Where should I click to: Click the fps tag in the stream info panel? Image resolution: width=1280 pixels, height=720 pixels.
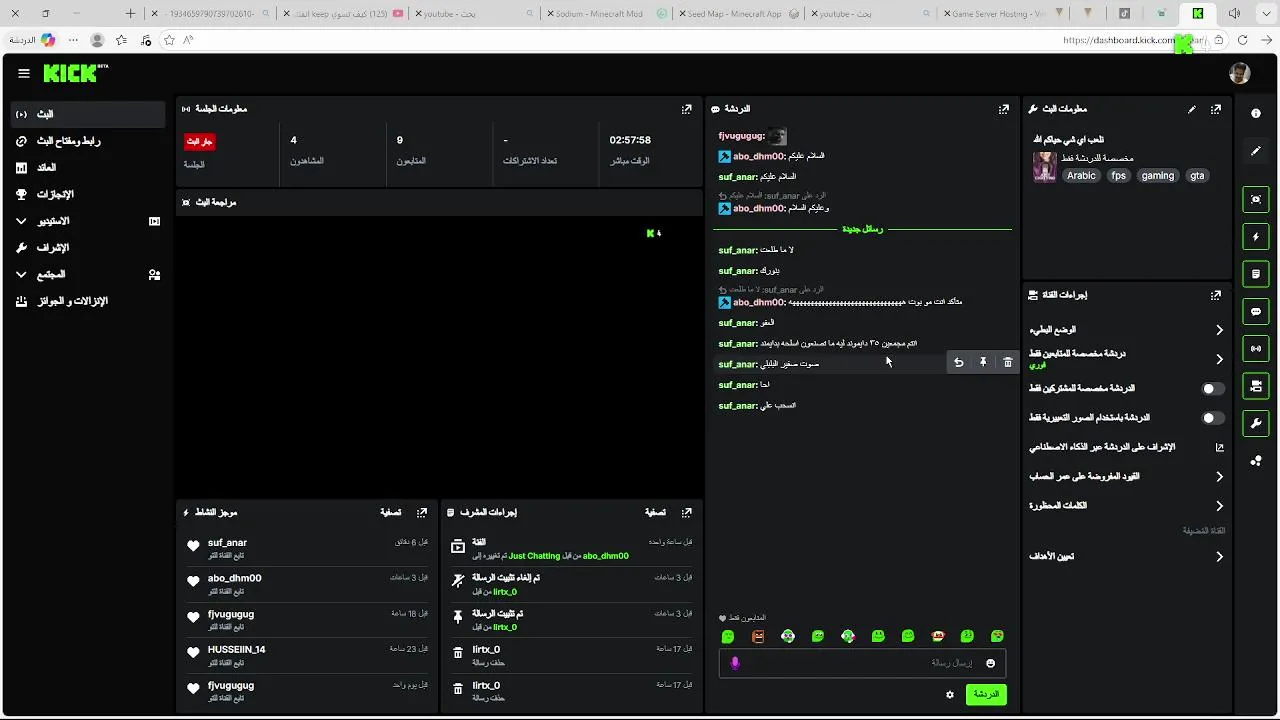coord(1118,175)
